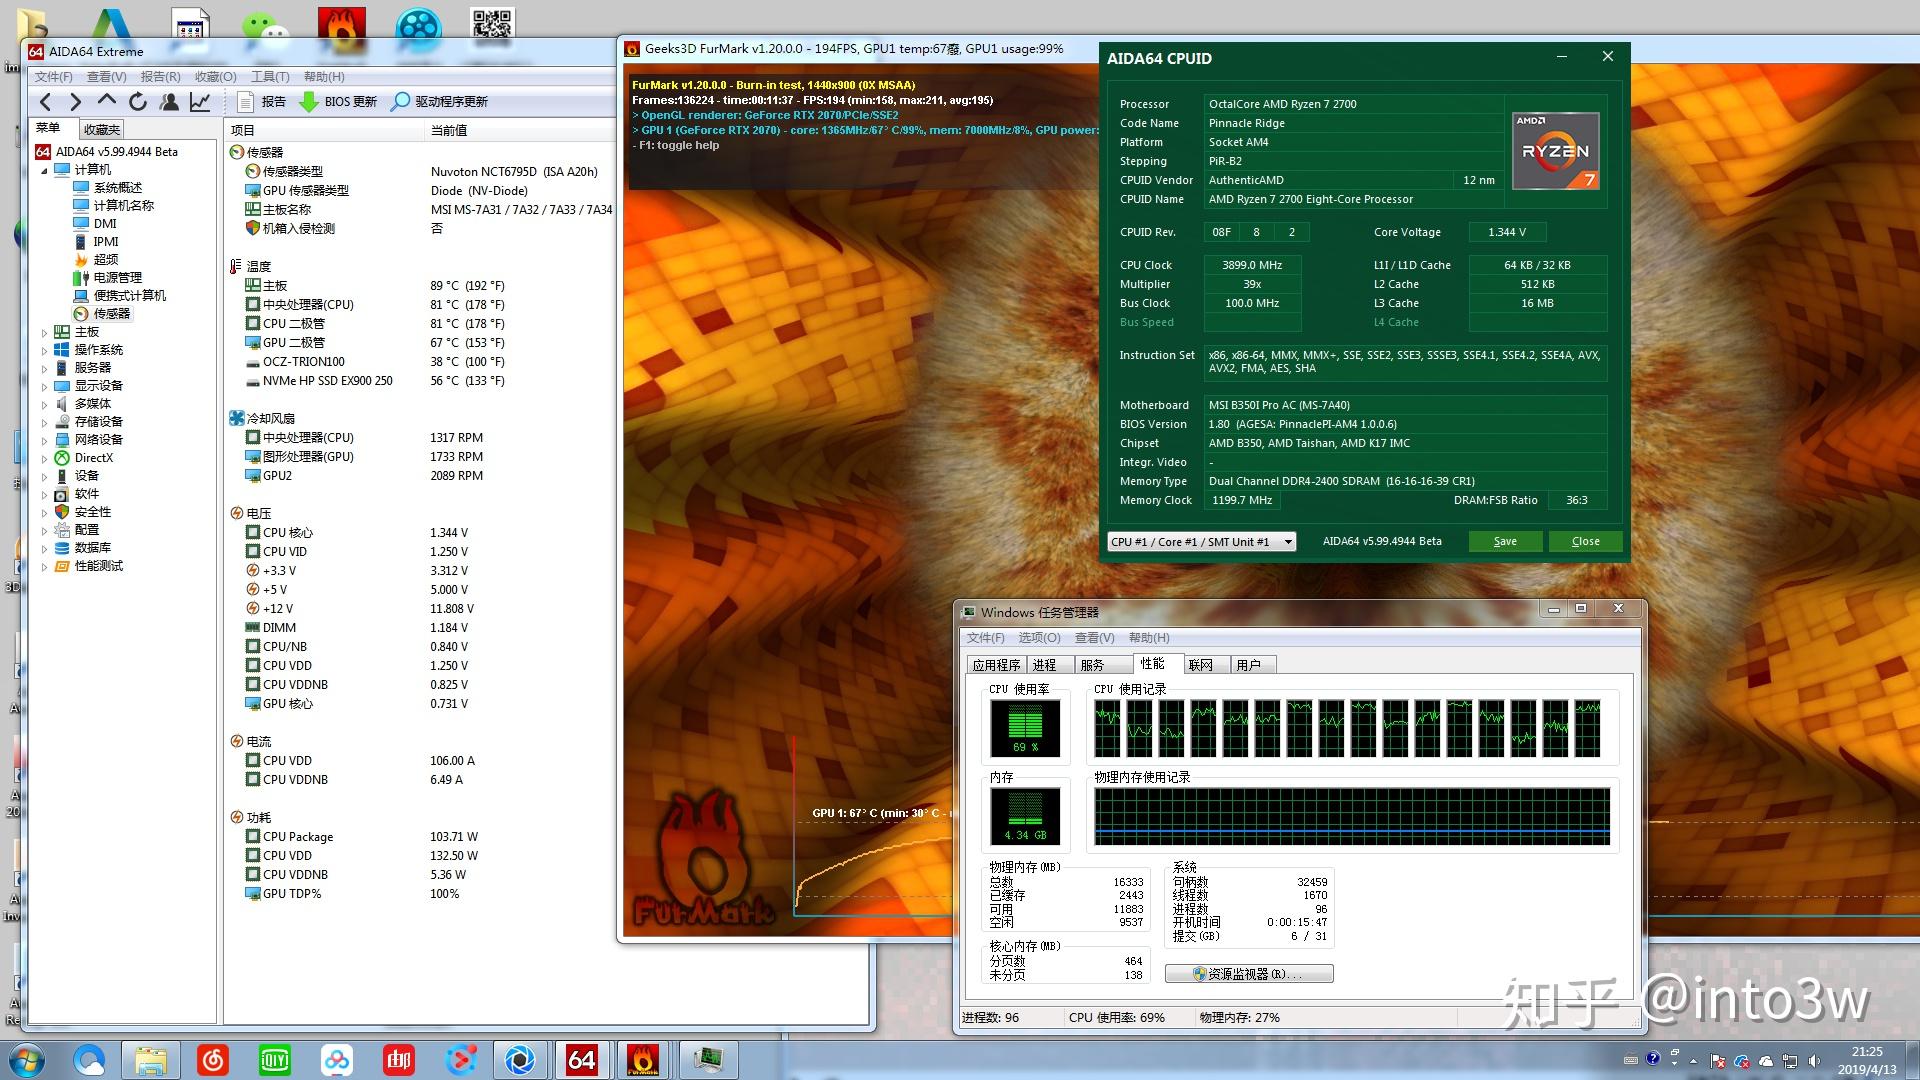1920x1080 pixels.
Task: Expand the 存储设备 tree node
Action: pyautogui.click(x=44, y=422)
